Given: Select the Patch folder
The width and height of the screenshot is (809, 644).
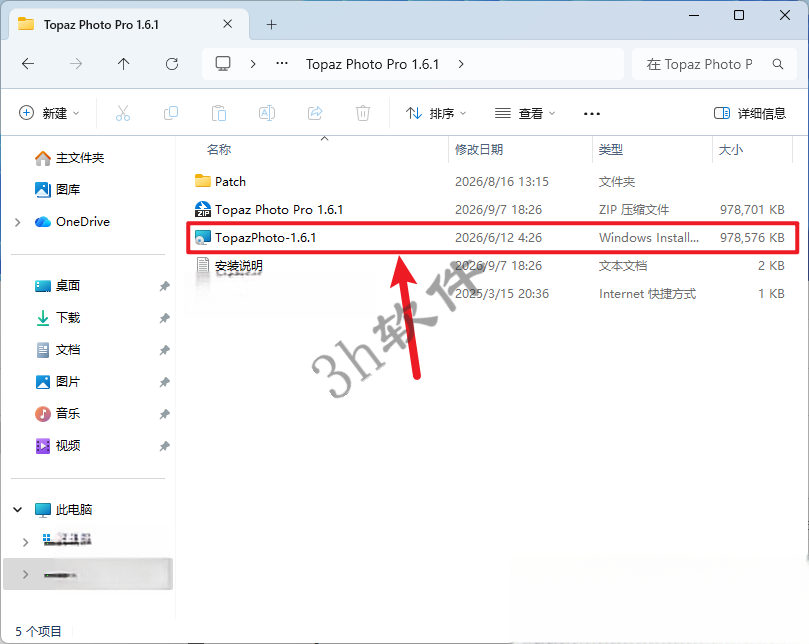Looking at the screenshot, I should pyautogui.click(x=230, y=182).
